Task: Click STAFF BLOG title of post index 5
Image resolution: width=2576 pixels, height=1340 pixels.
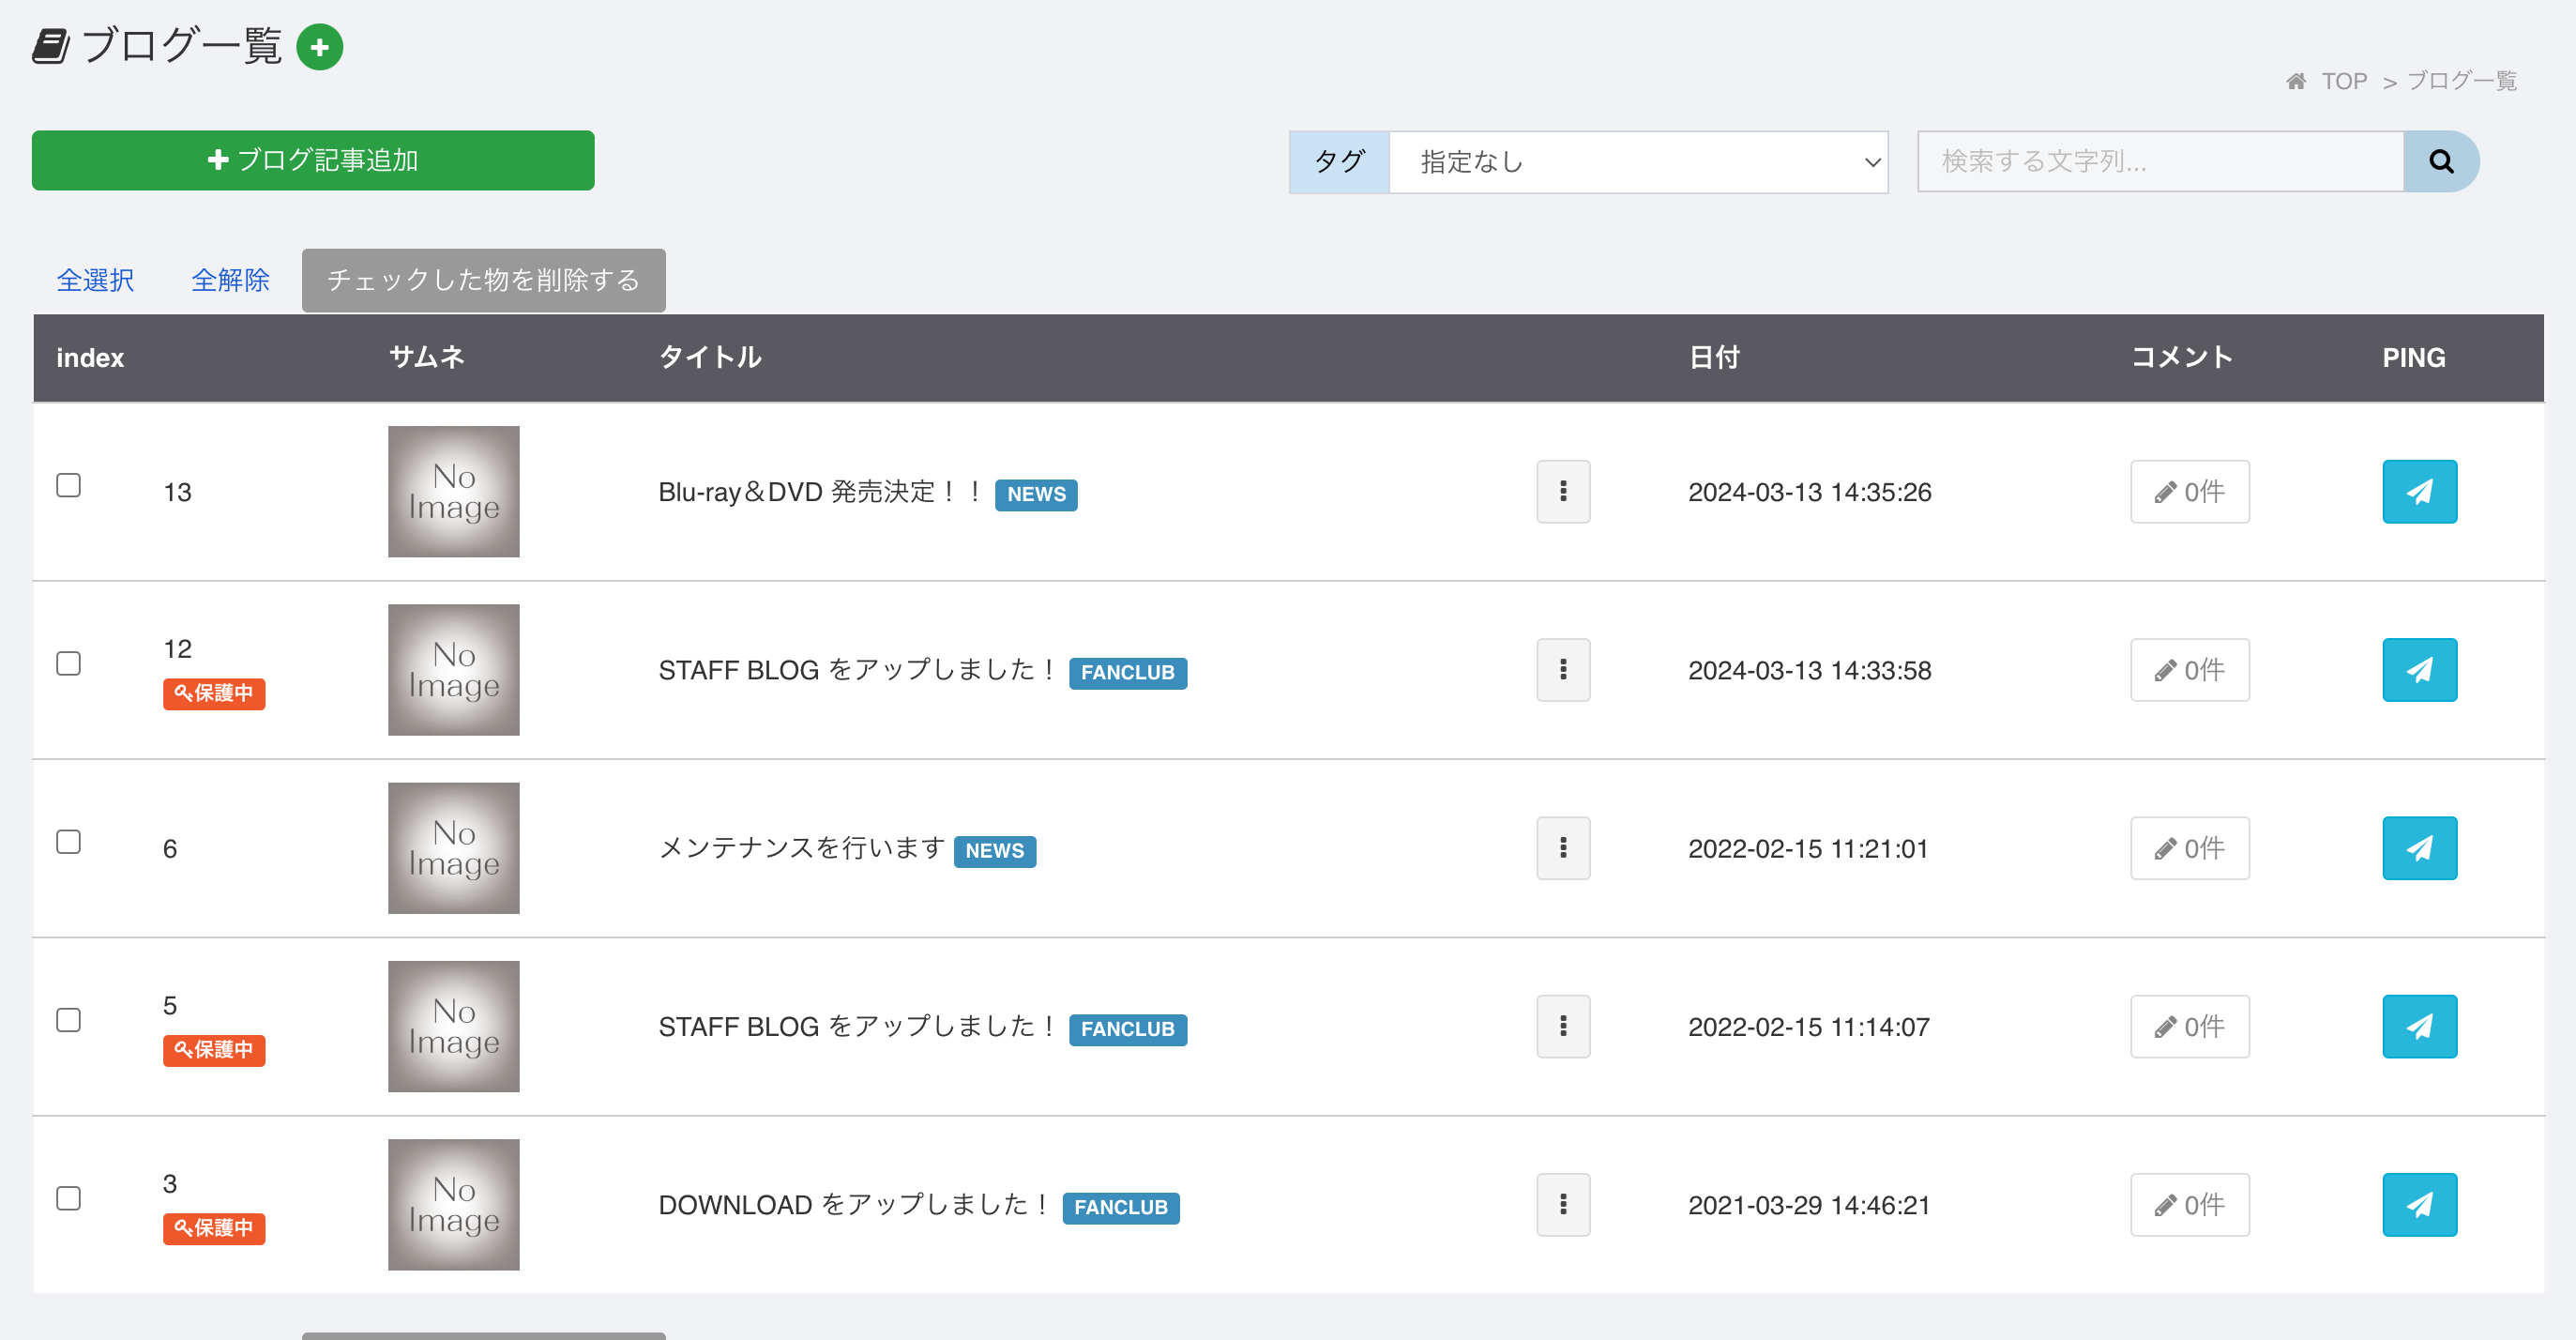Action: point(859,1026)
